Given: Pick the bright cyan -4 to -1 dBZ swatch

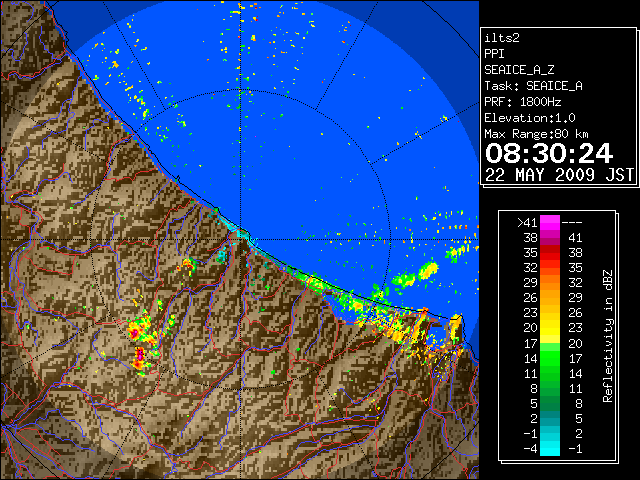Looking at the screenshot, I should coord(550,449).
